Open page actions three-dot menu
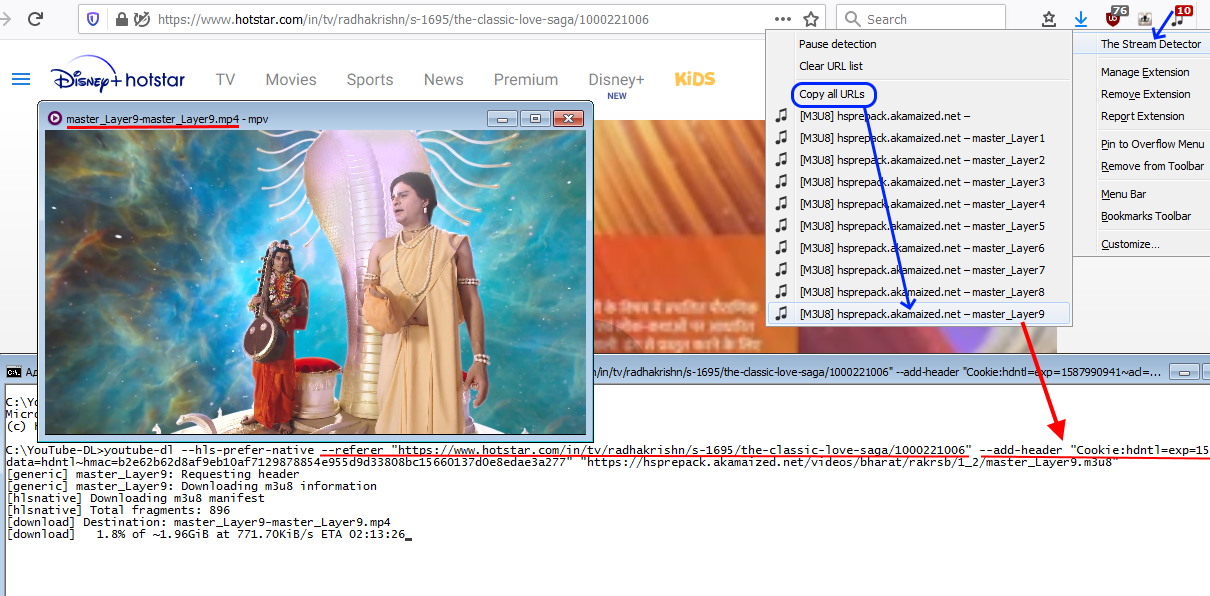1210x596 pixels. (783, 19)
